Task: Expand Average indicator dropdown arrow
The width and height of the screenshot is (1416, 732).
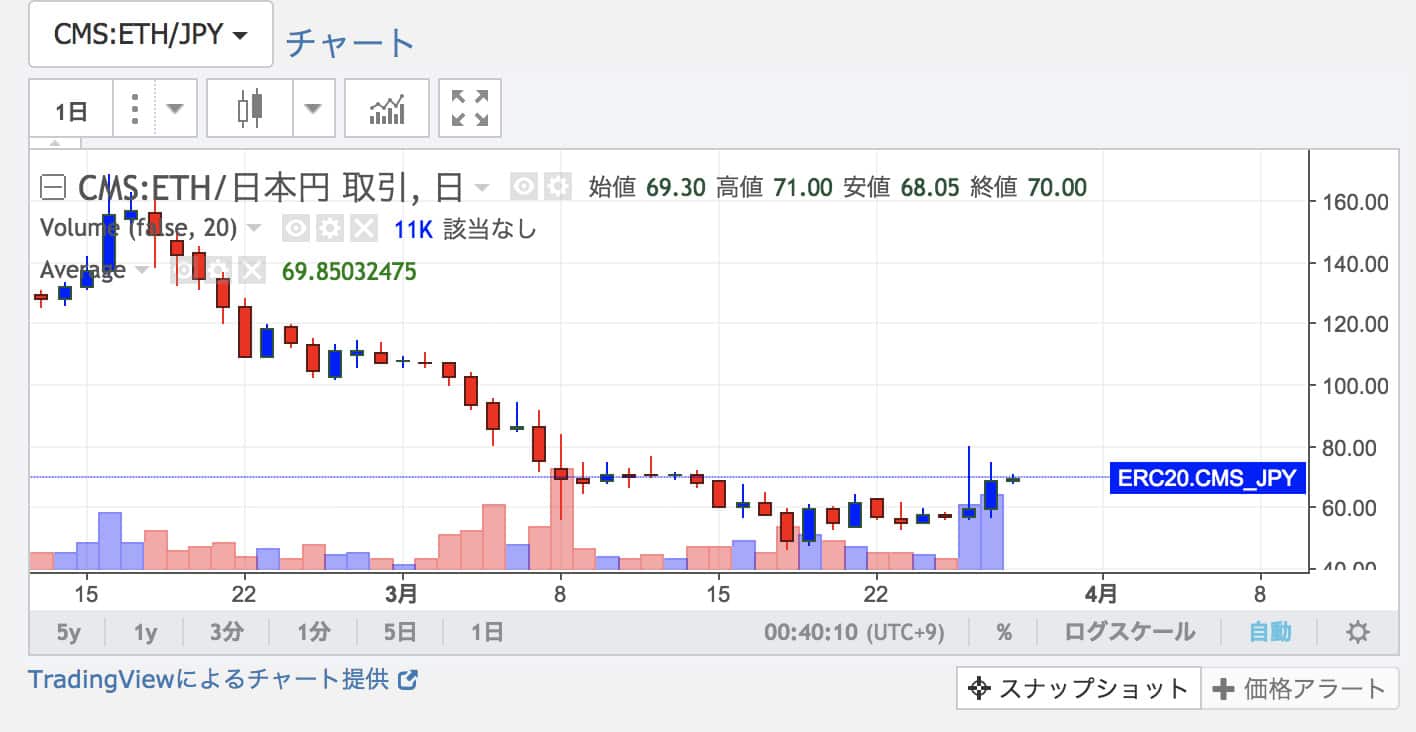Action: 143,271
